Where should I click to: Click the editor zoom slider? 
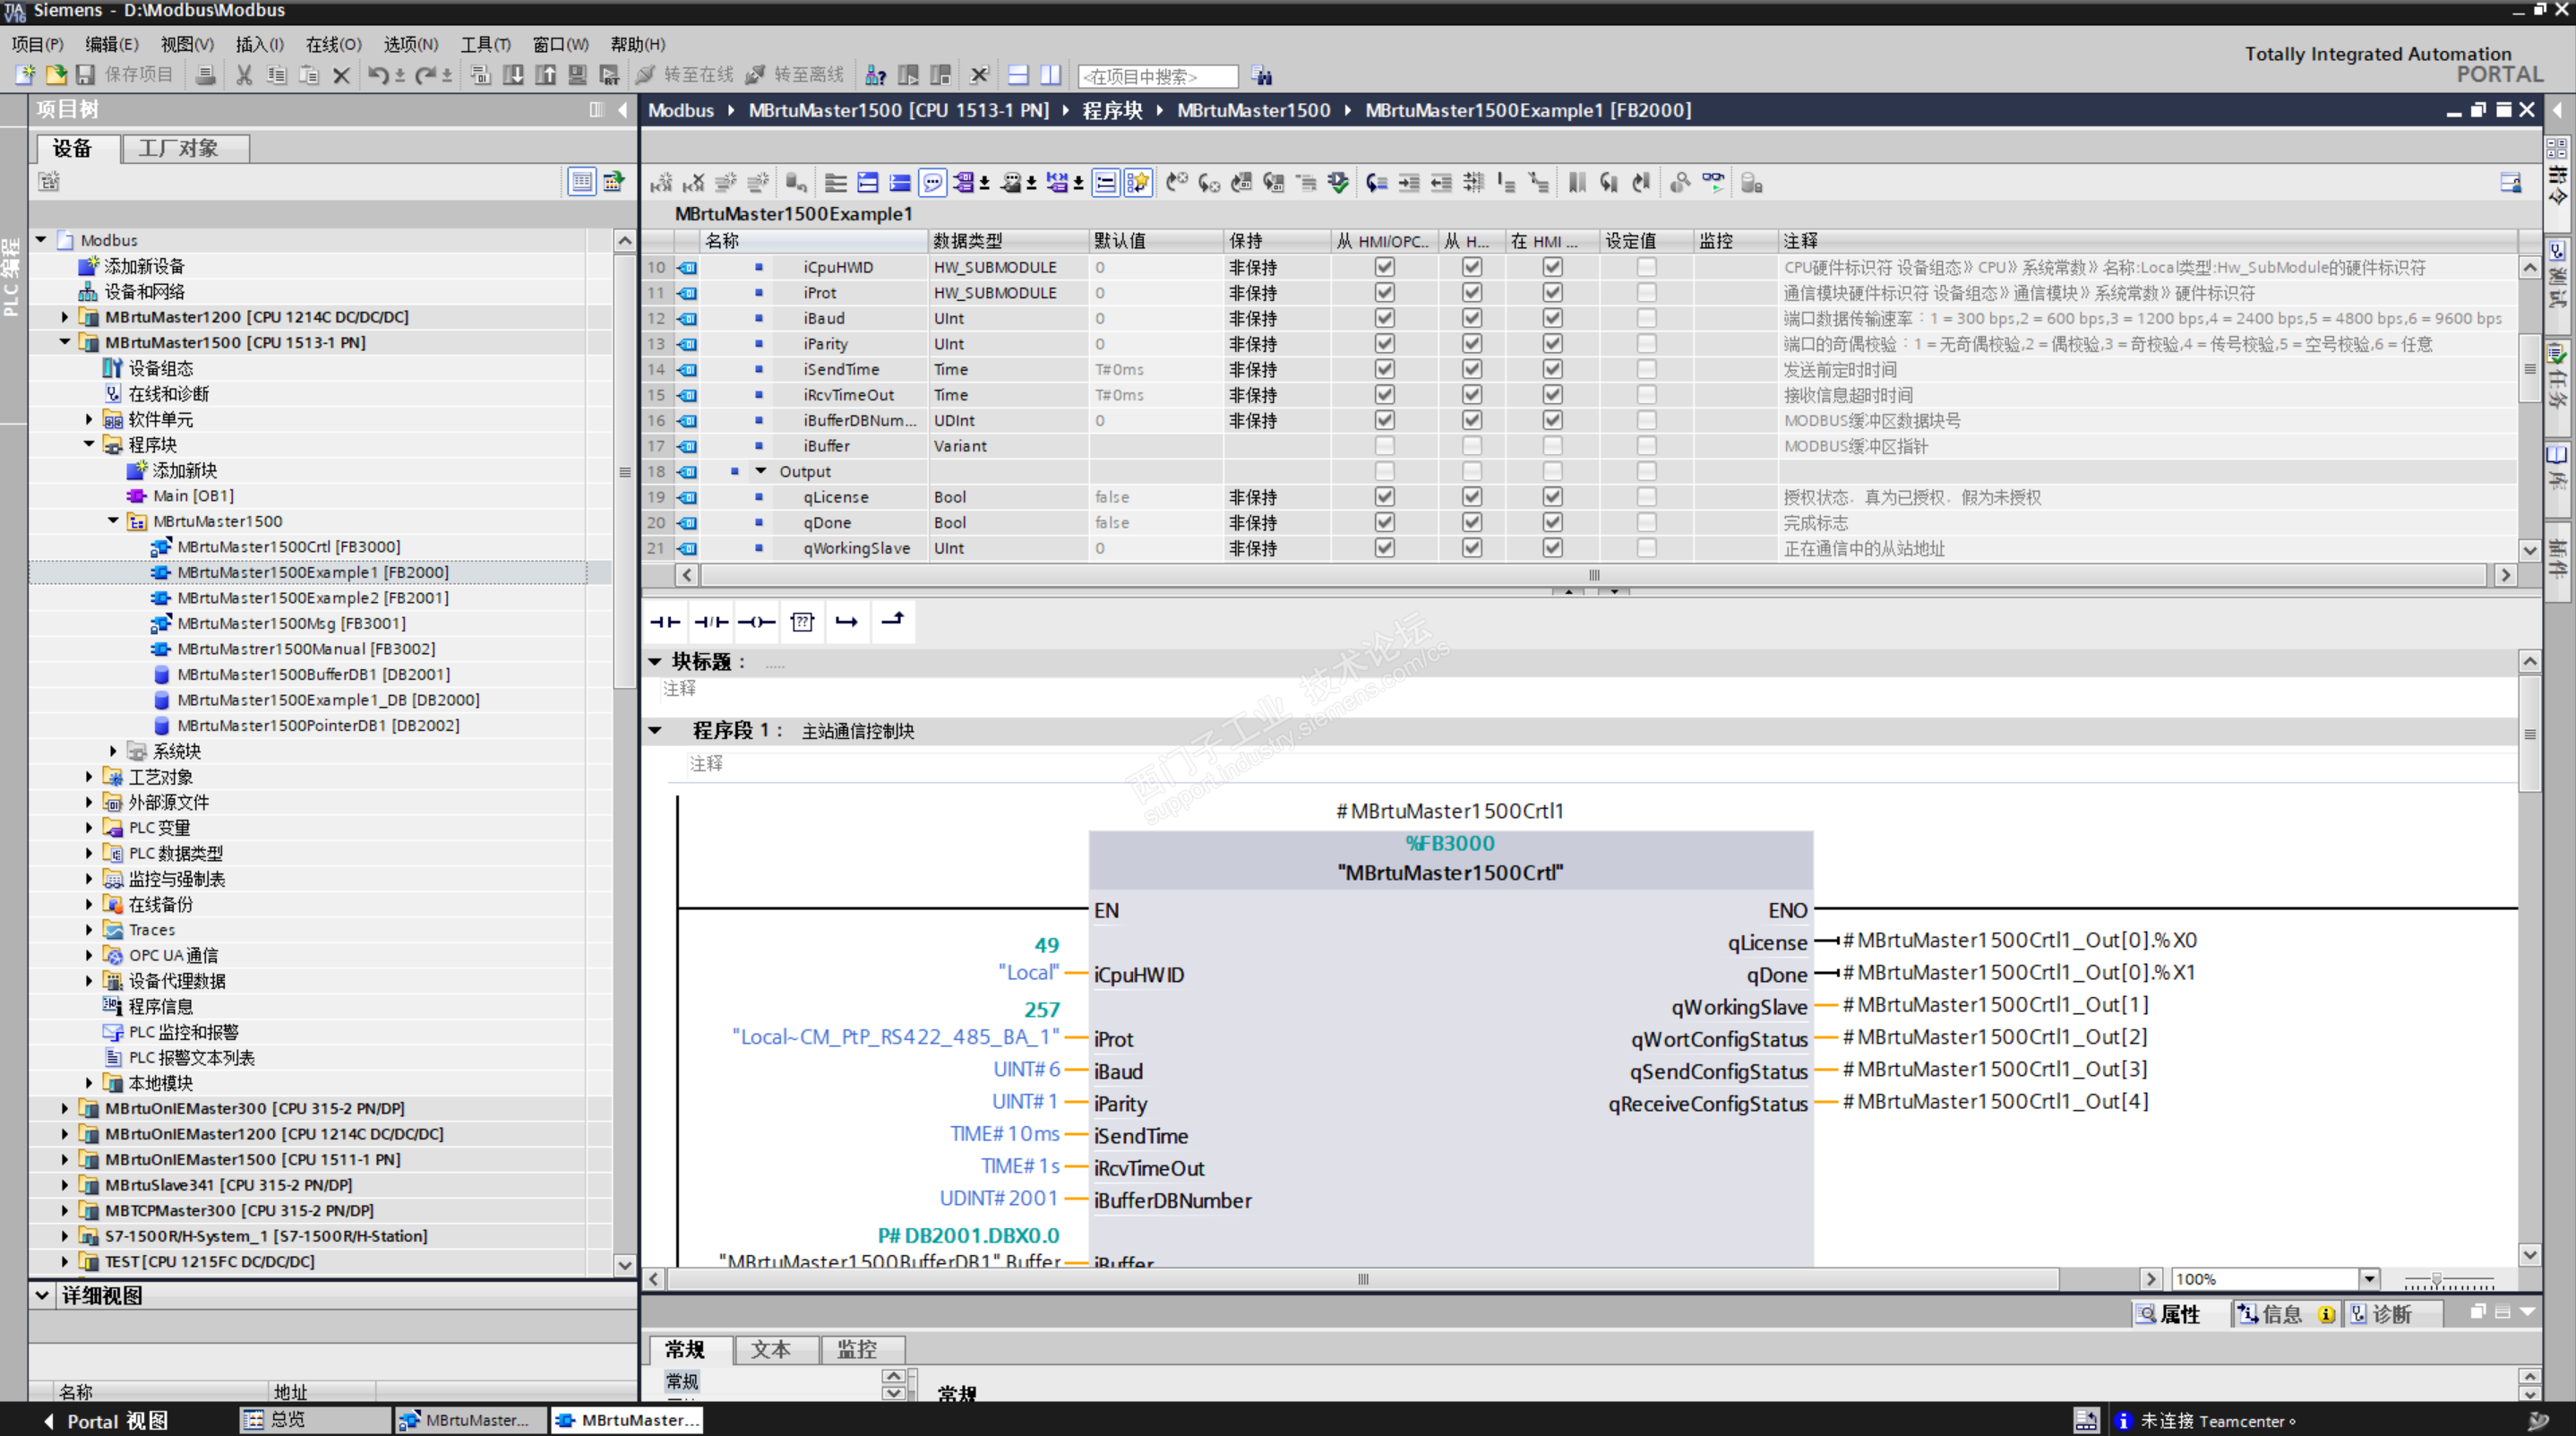(x=2436, y=1280)
